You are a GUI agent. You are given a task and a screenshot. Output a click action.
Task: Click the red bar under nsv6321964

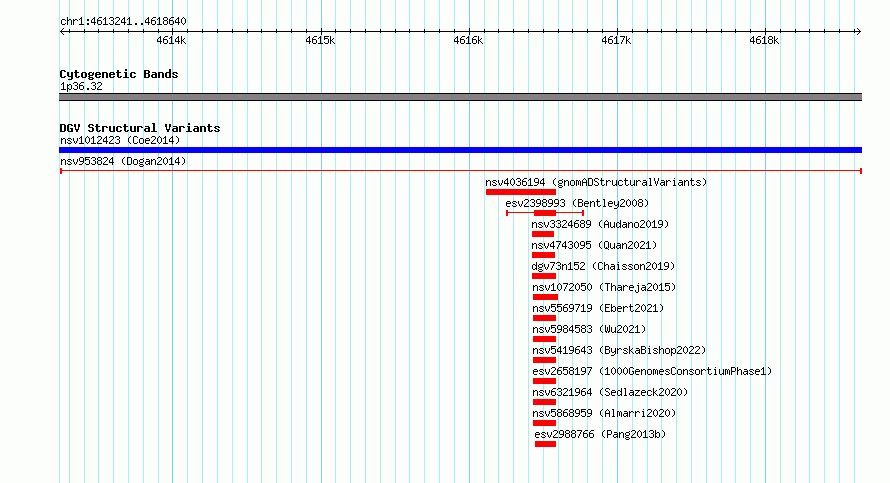[x=544, y=402]
